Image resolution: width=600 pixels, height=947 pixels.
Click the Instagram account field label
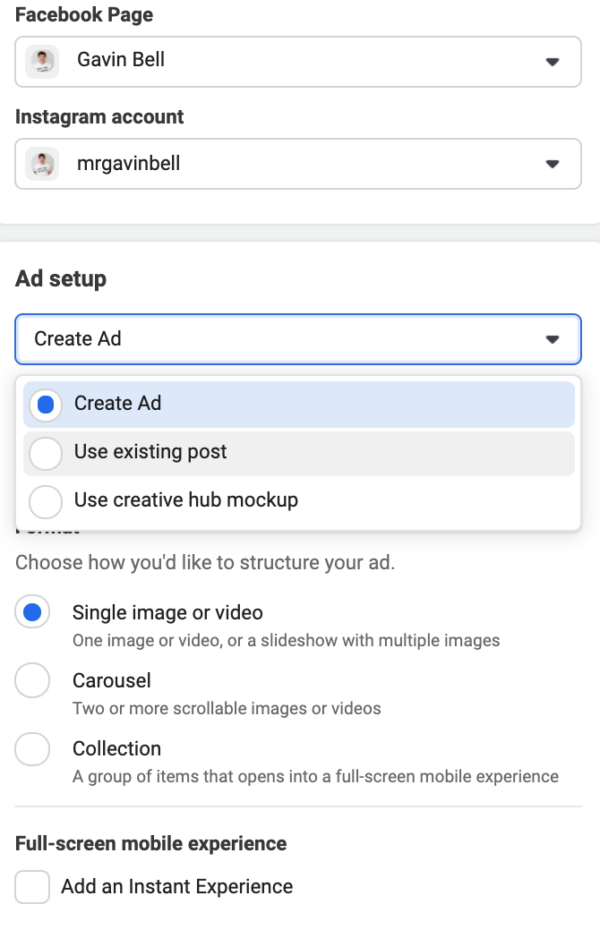pyautogui.click(x=99, y=117)
